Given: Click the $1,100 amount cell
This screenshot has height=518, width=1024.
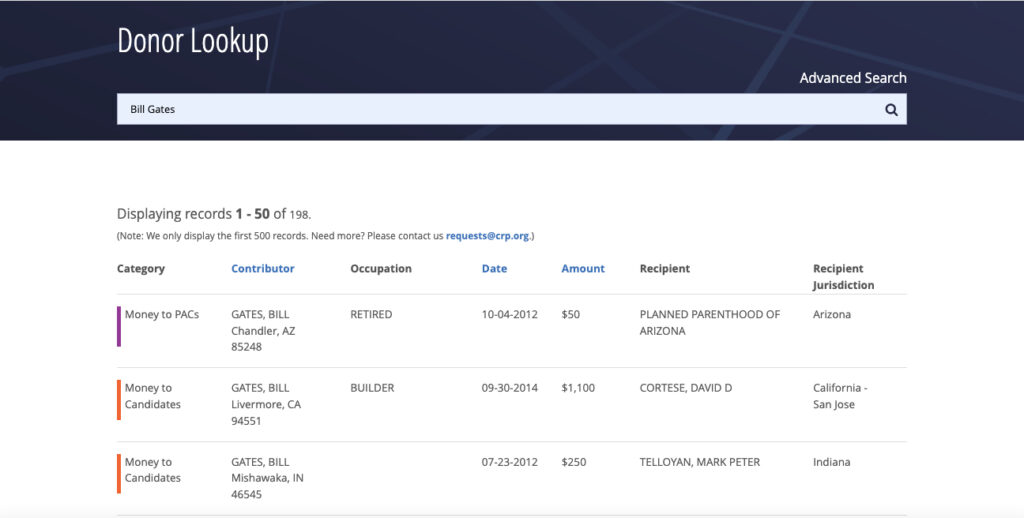Looking at the screenshot, I should [578, 388].
